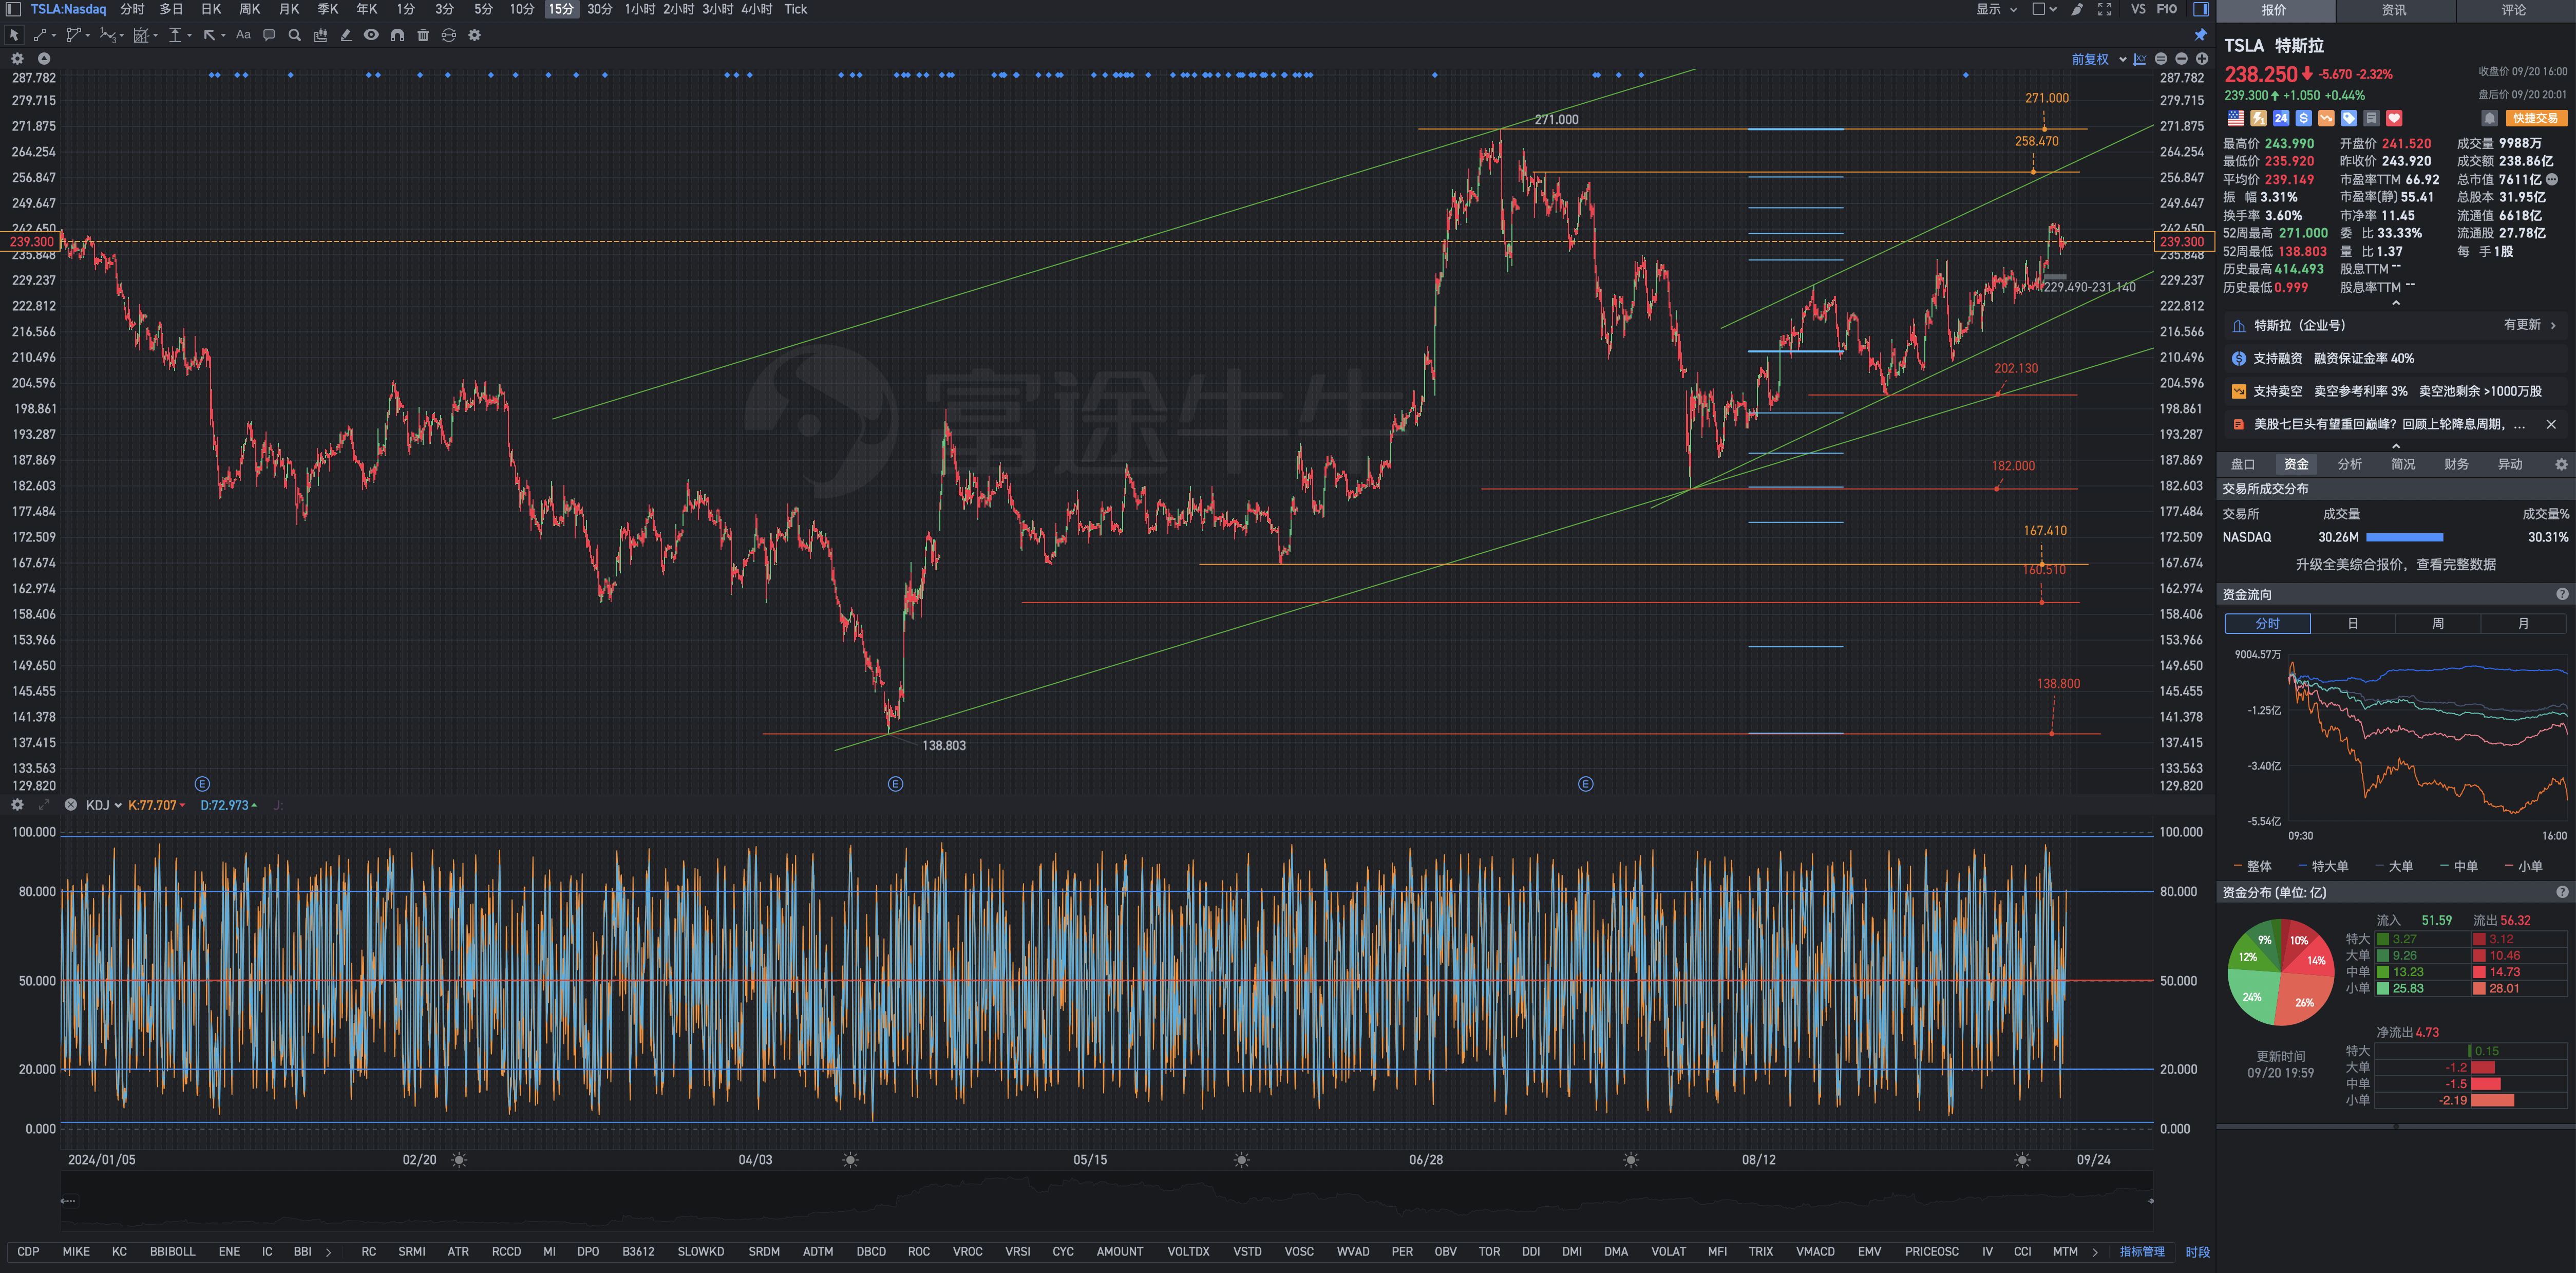Switch to the 日K timeframe
Viewport: 2576px width, 1273px height.
tap(211, 9)
